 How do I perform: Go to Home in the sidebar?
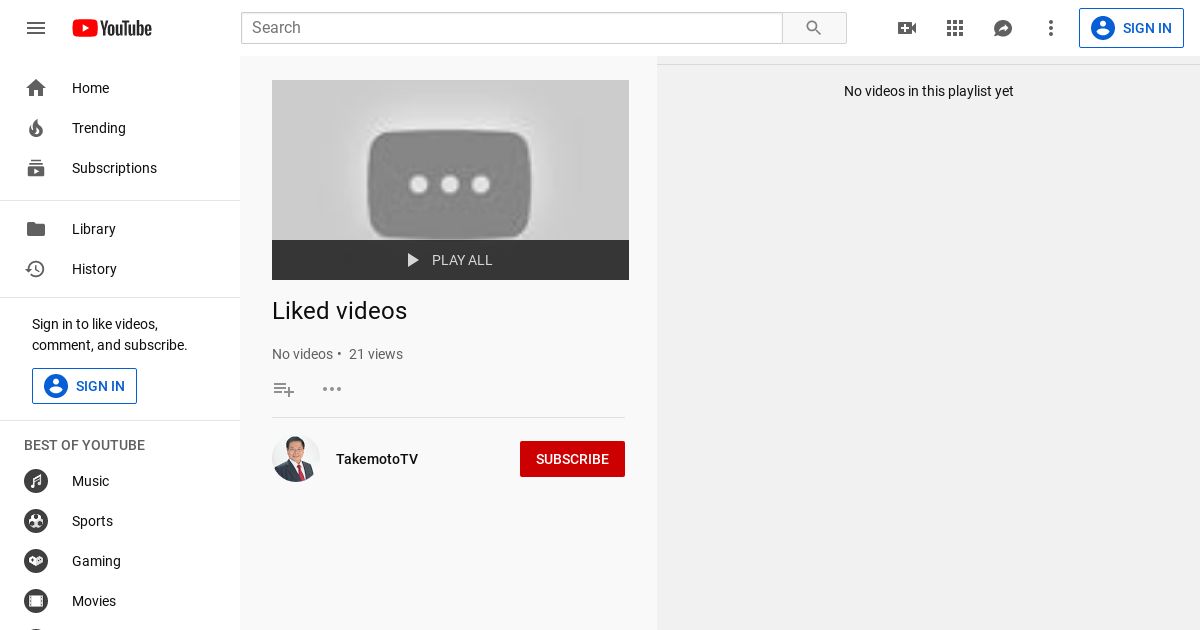(120, 88)
